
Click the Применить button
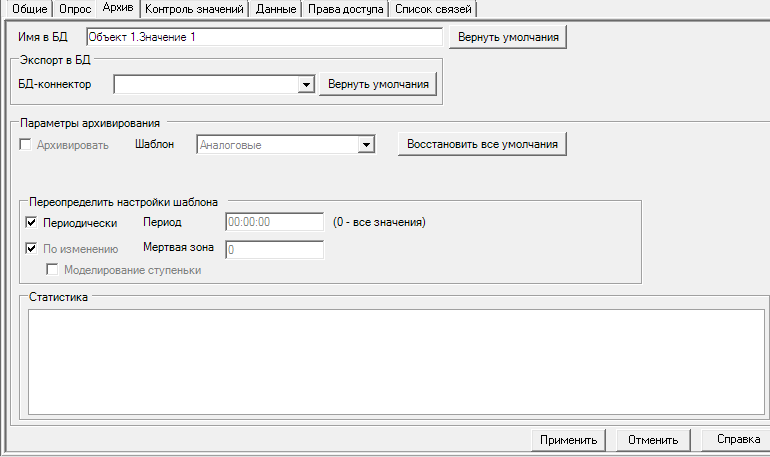569,440
